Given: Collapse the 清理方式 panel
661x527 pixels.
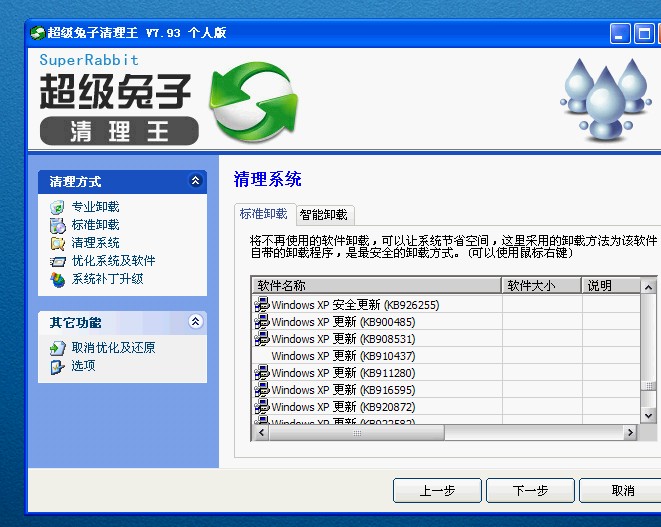Looking at the screenshot, I should [x=195, y=181].
